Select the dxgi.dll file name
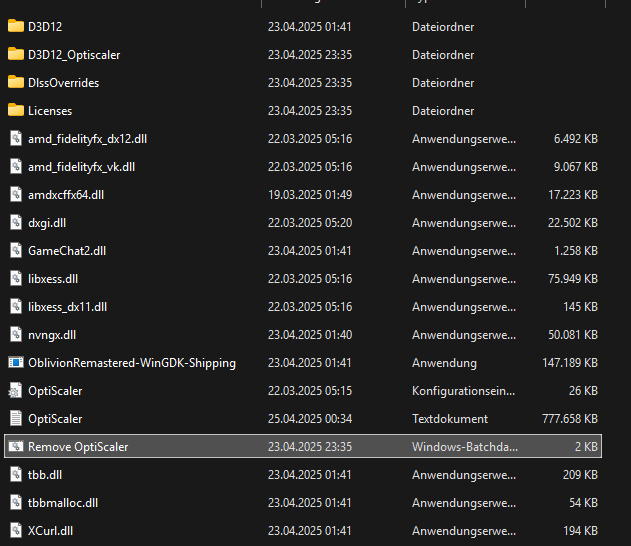 point(47,223)
